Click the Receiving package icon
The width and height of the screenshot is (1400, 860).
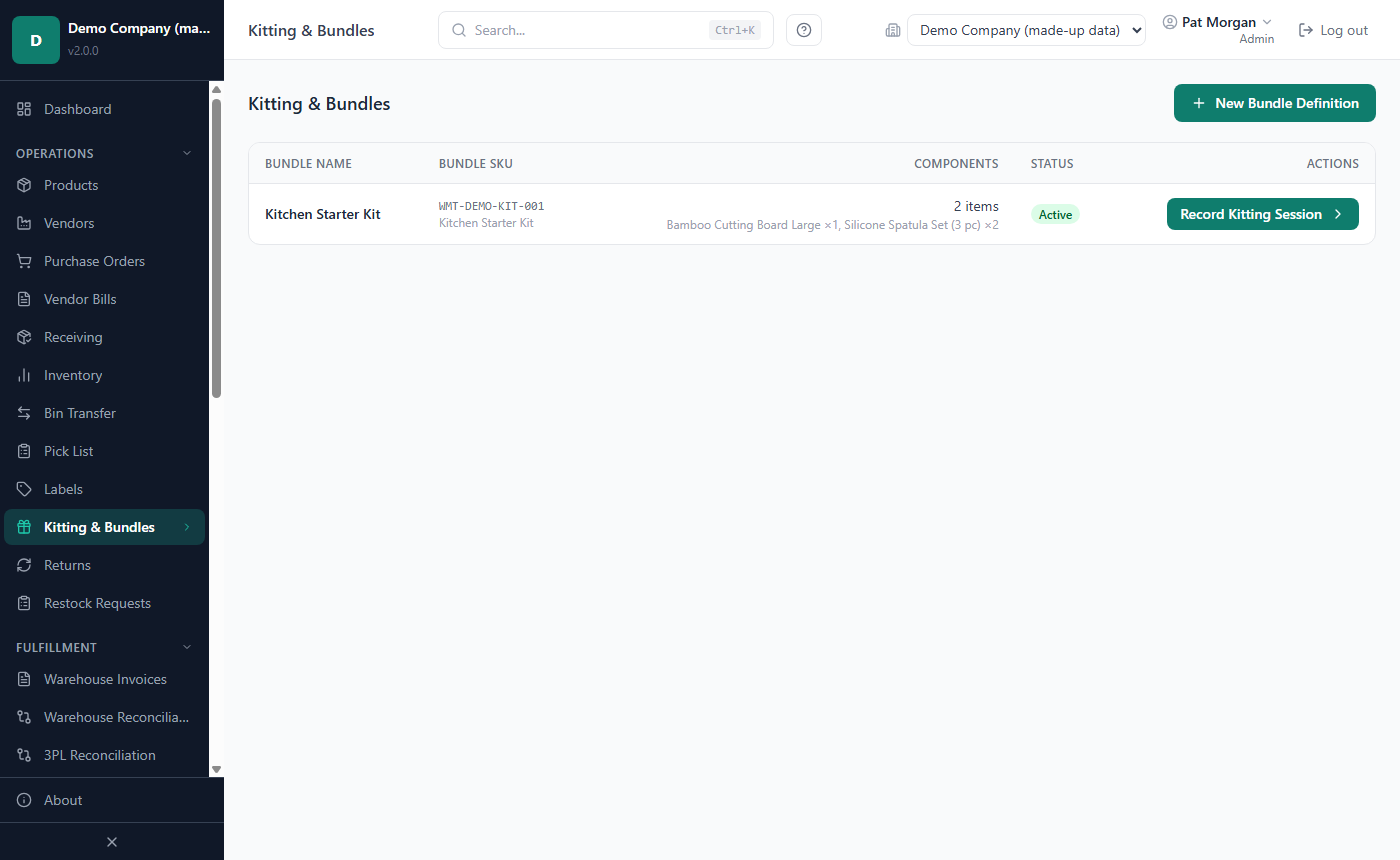(24, 337)
